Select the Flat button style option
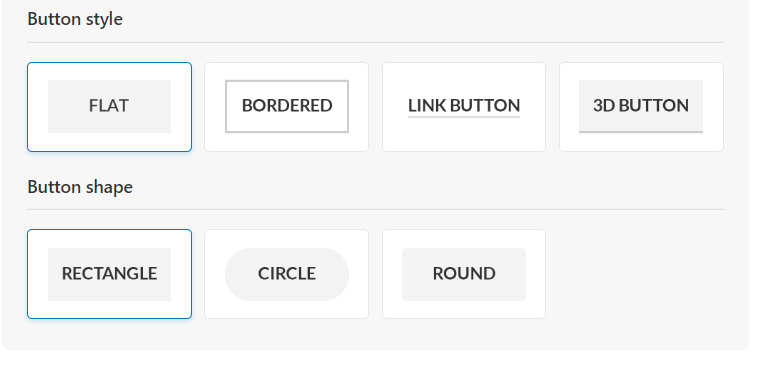This screenshot has height=376, width=764. [110, 107]
